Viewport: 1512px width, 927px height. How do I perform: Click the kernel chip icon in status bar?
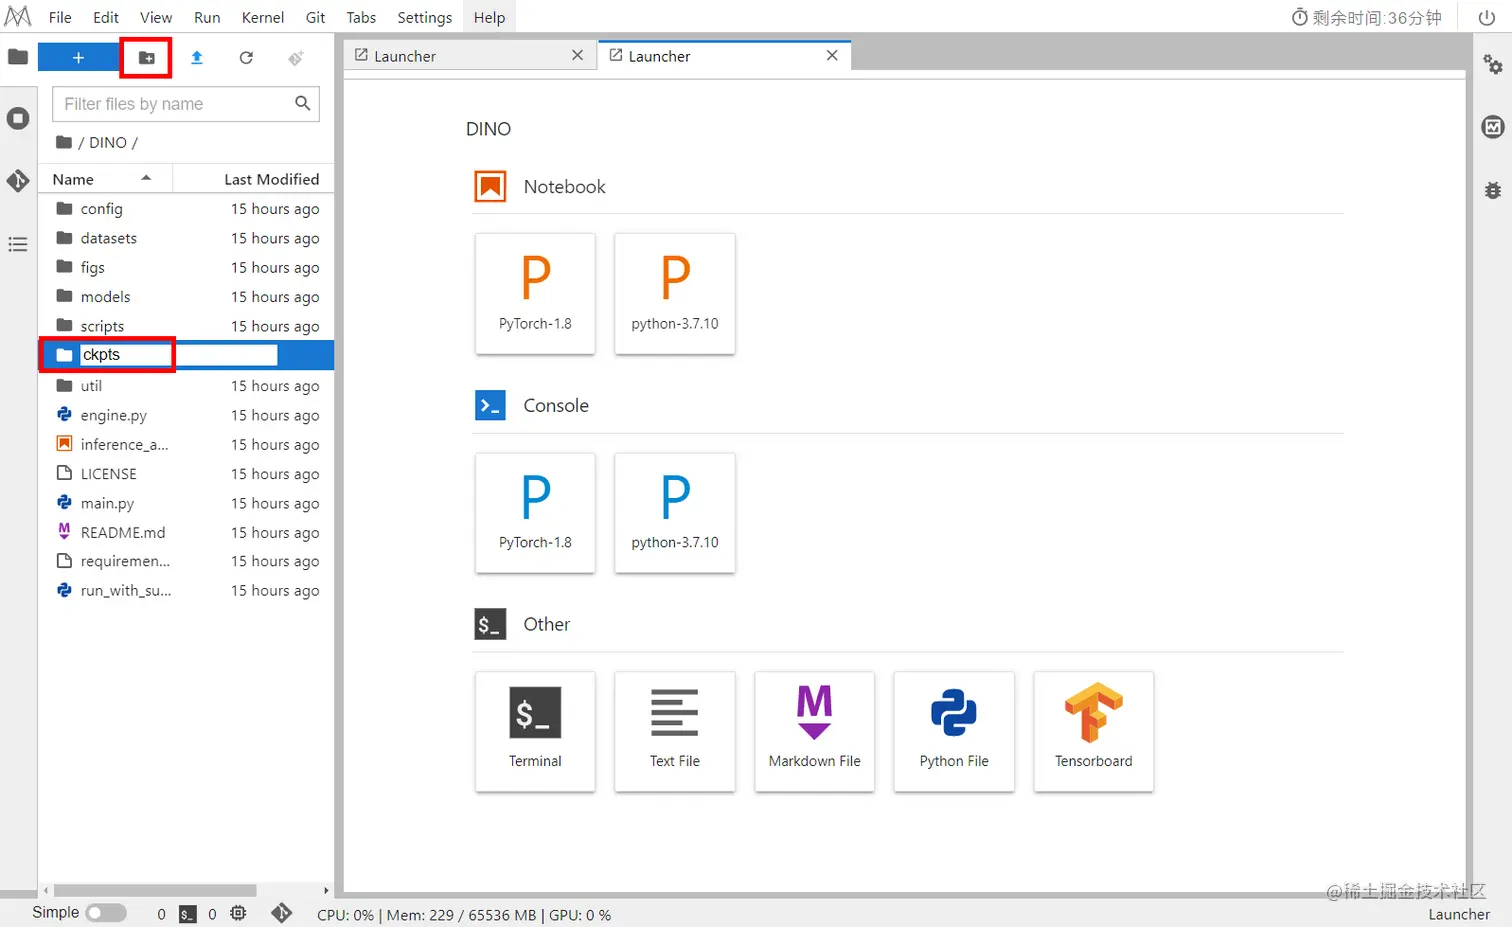click(238, 913)
